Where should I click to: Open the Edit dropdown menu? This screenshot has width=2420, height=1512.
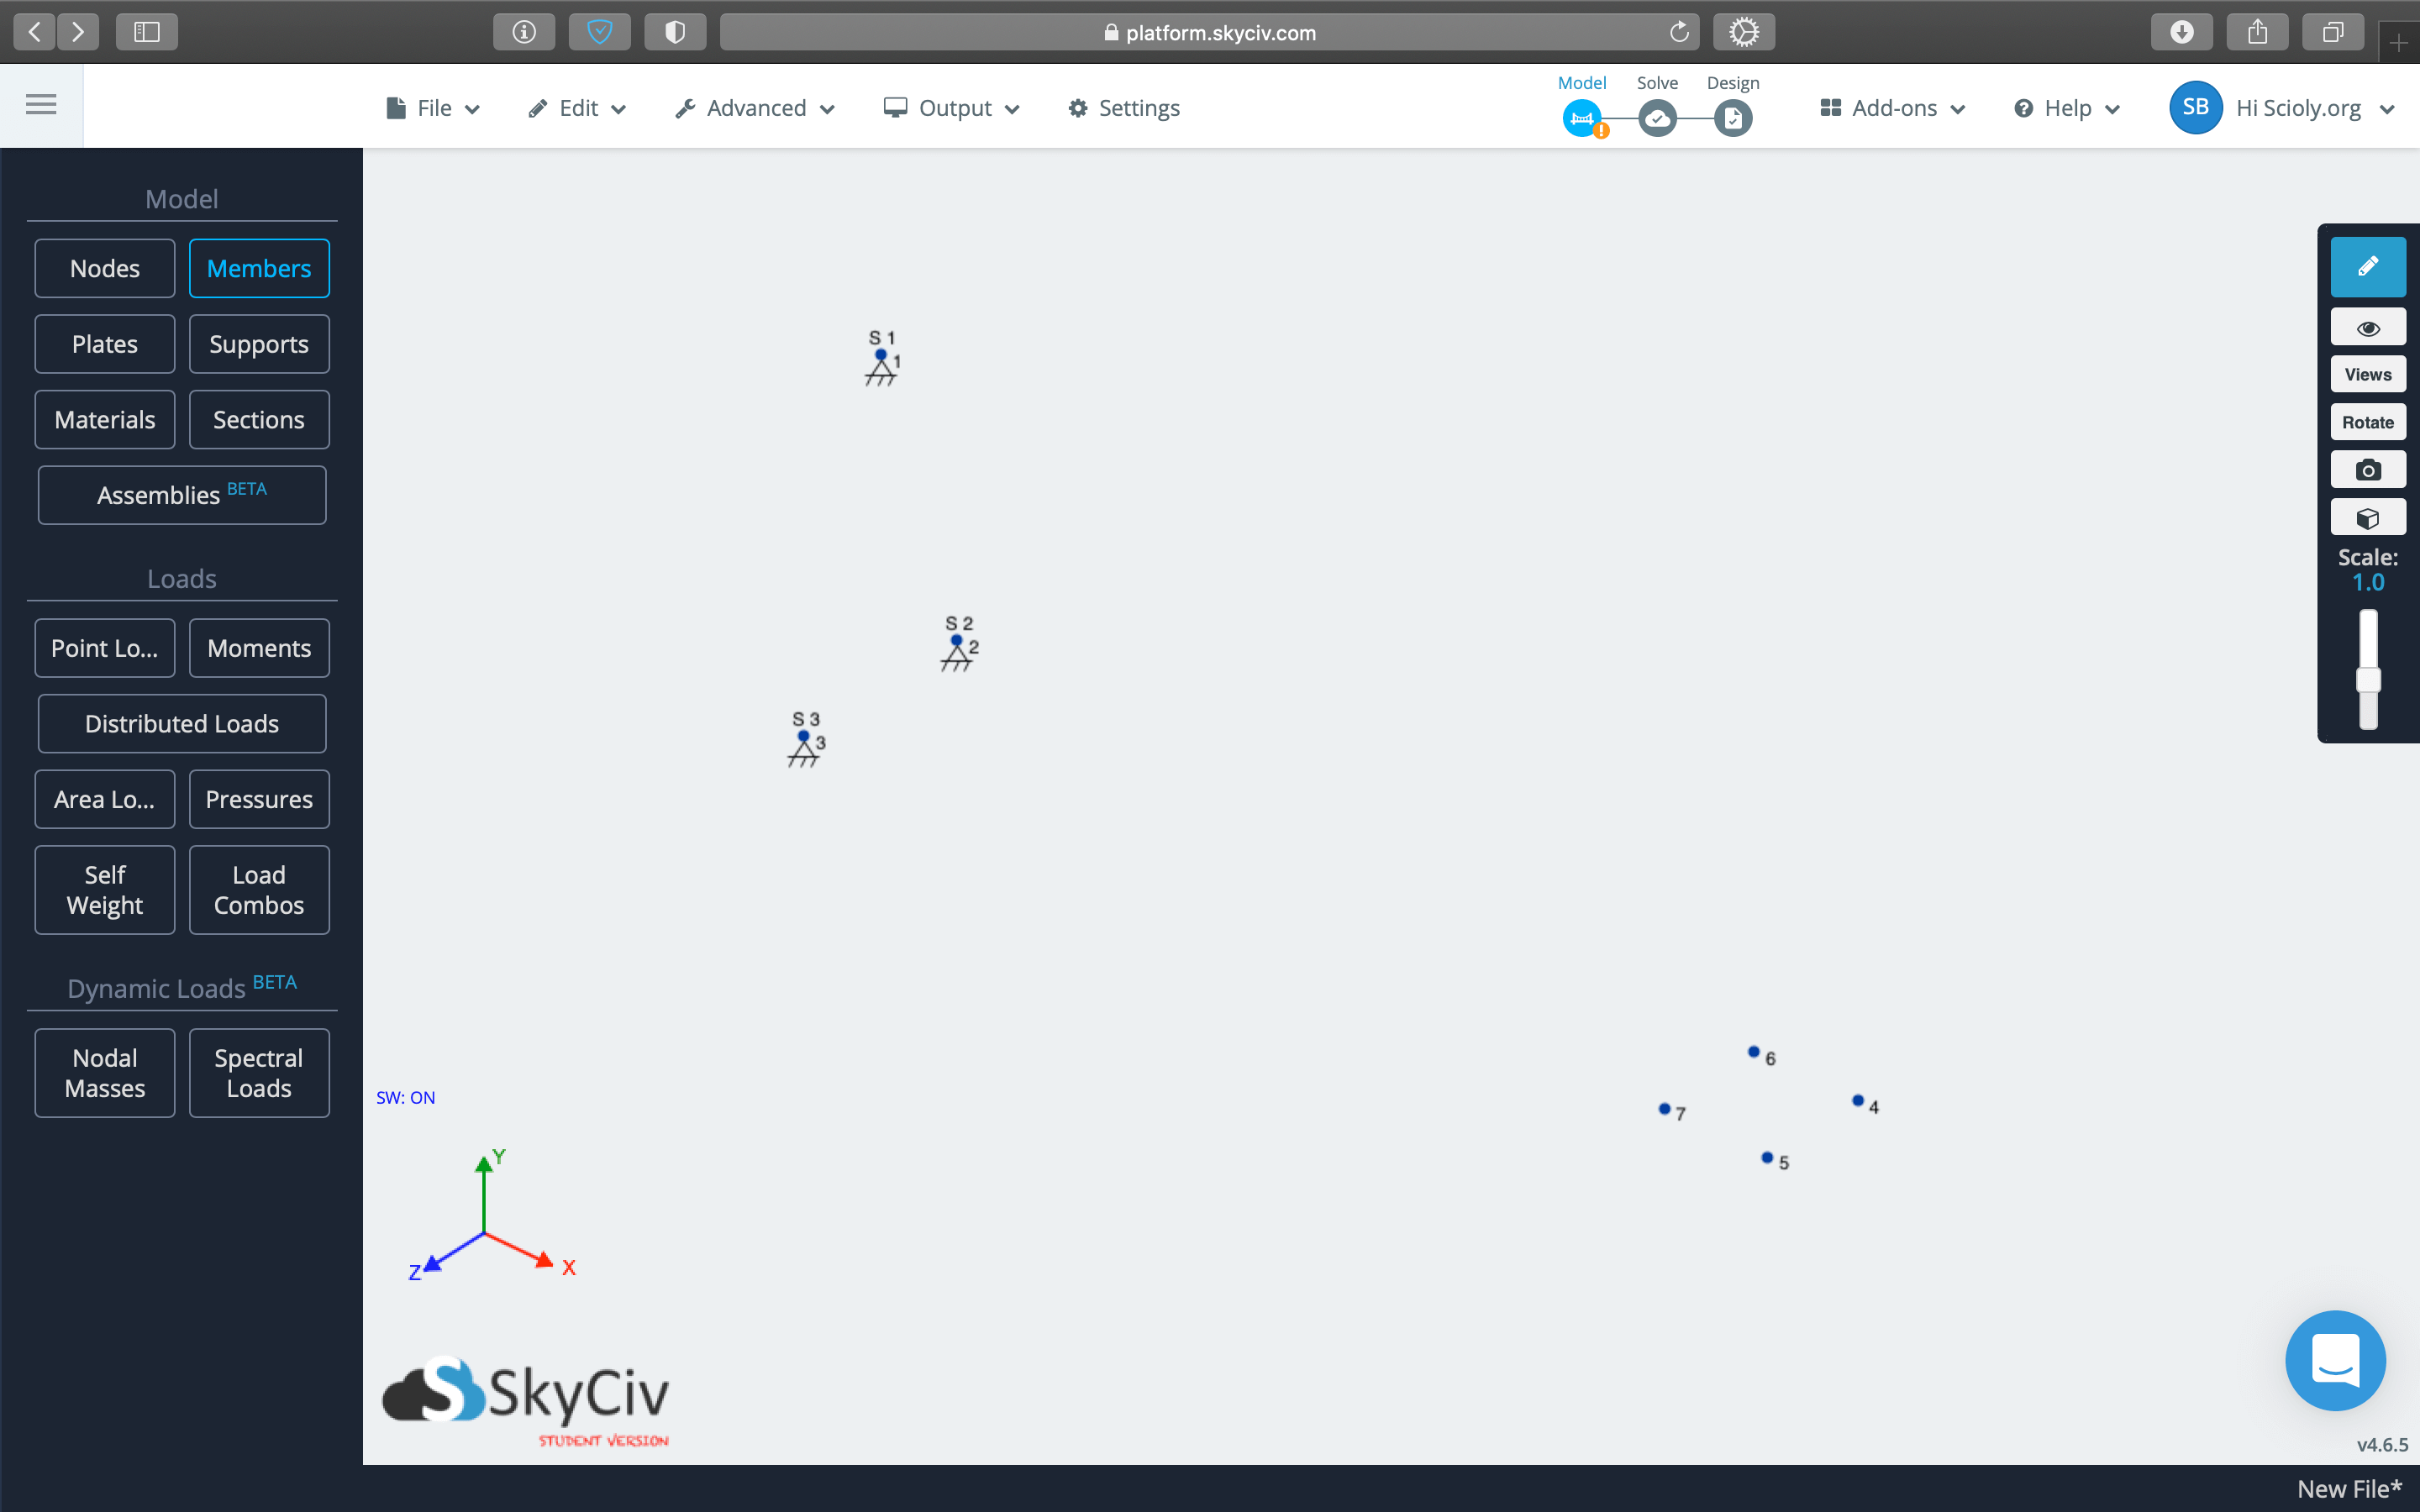[577, 108]
